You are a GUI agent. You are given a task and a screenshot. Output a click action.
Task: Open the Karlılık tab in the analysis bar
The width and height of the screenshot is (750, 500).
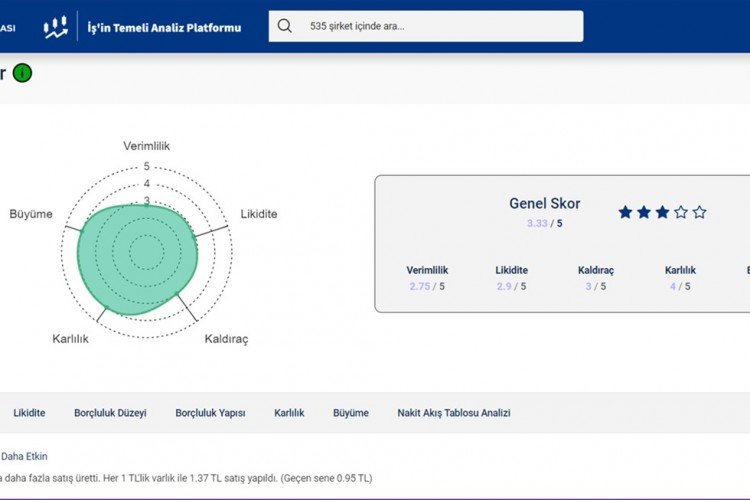pos(289,413)
